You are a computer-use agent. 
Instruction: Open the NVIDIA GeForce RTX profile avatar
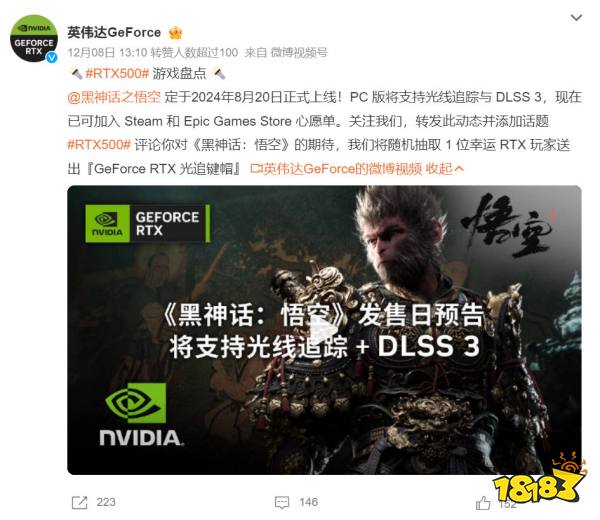coord(34,38)
